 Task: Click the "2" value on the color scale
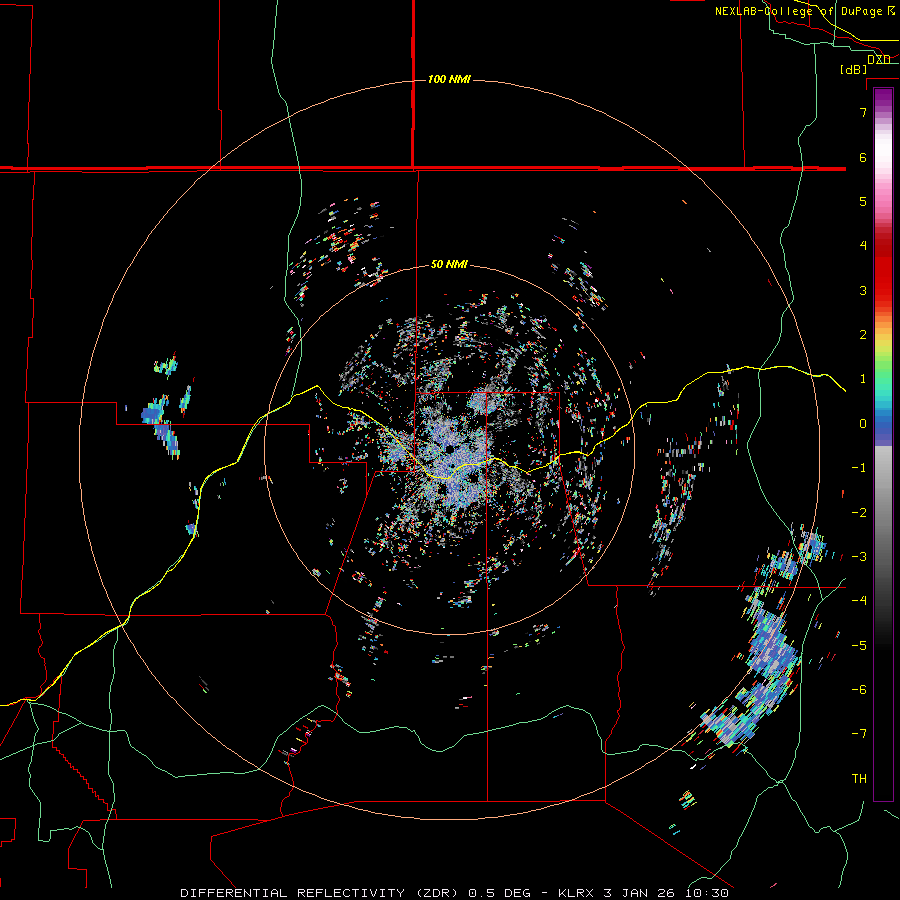pos(863,335)
